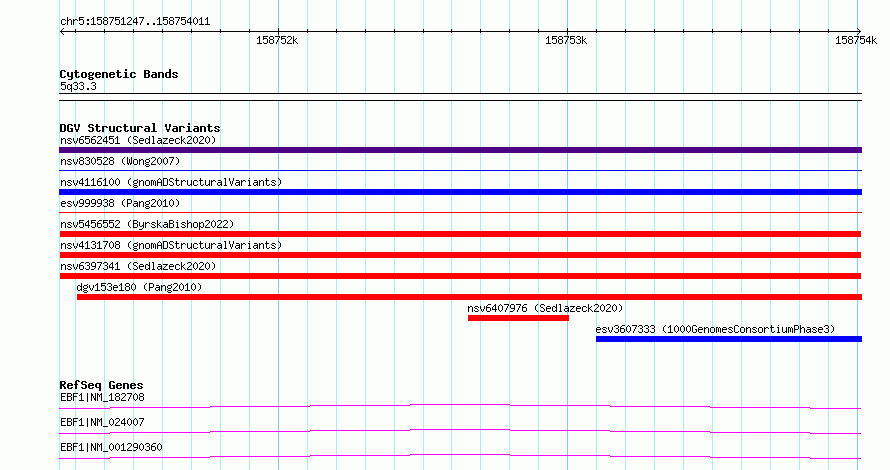Select the 5q33.3 cytogenetic band bar
Viewport: 890px width, 470px height.
(x=460, y=97)
